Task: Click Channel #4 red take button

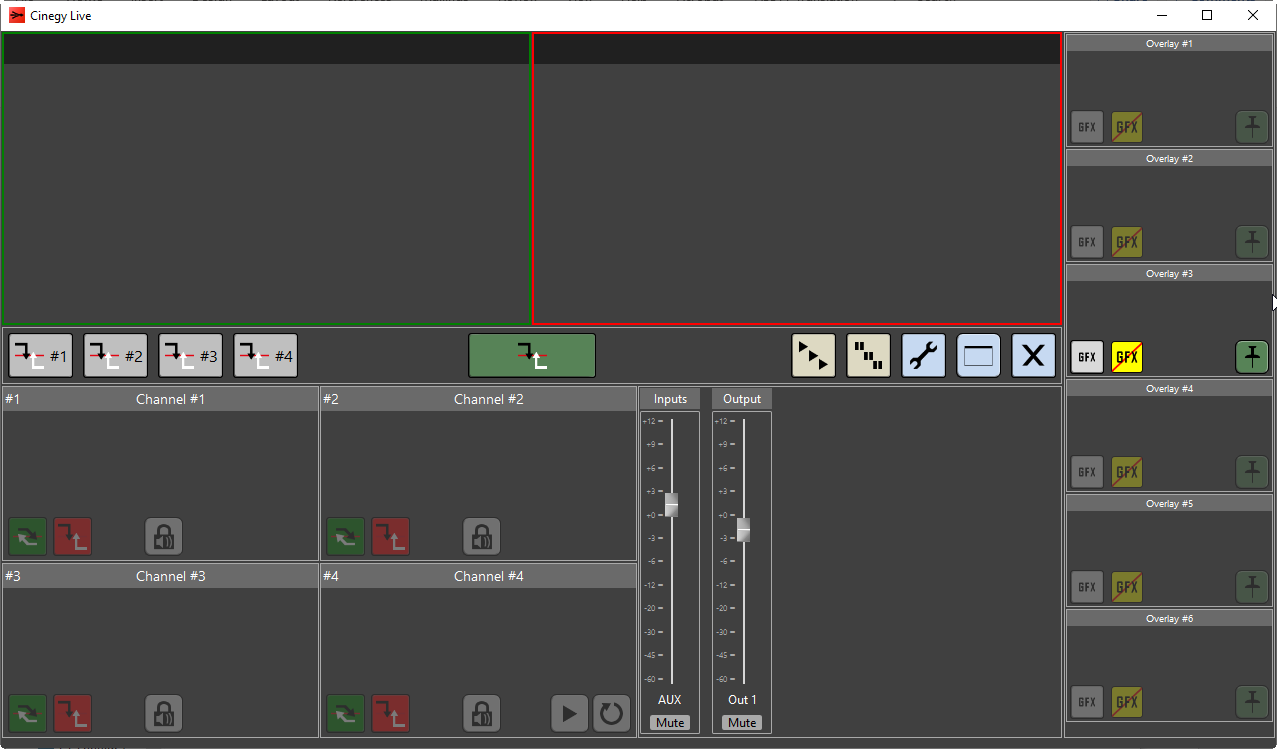Action: pos(391,714)
